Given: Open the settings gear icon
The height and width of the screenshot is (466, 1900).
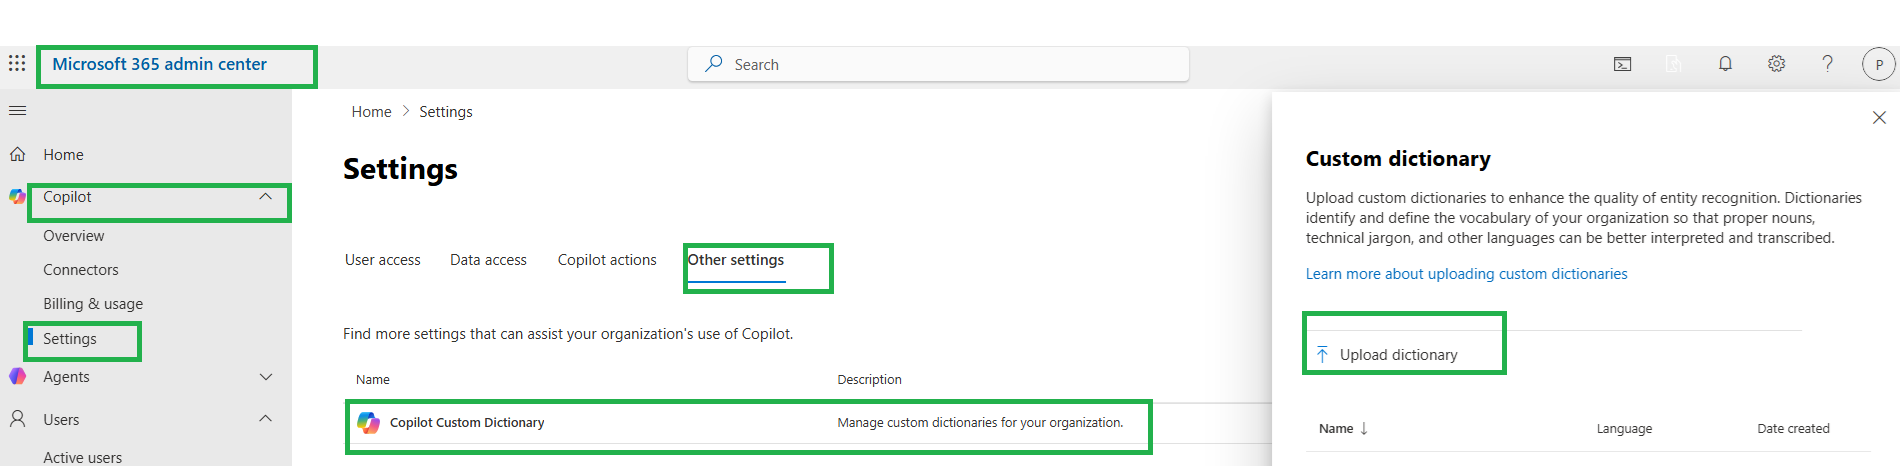Looking at the screenshot, I should (1776, 64).
